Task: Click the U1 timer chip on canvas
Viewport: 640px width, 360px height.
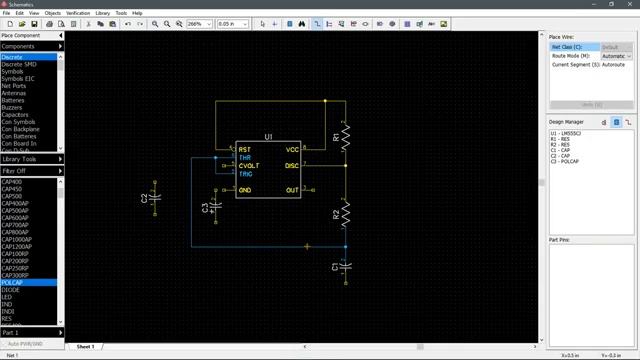Action: coord(268,170)
